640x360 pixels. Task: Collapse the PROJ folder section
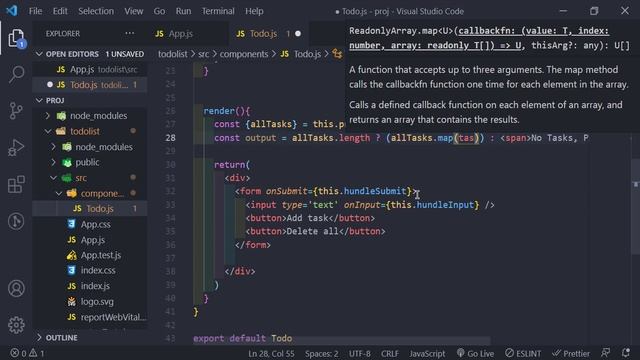[90, 100]
